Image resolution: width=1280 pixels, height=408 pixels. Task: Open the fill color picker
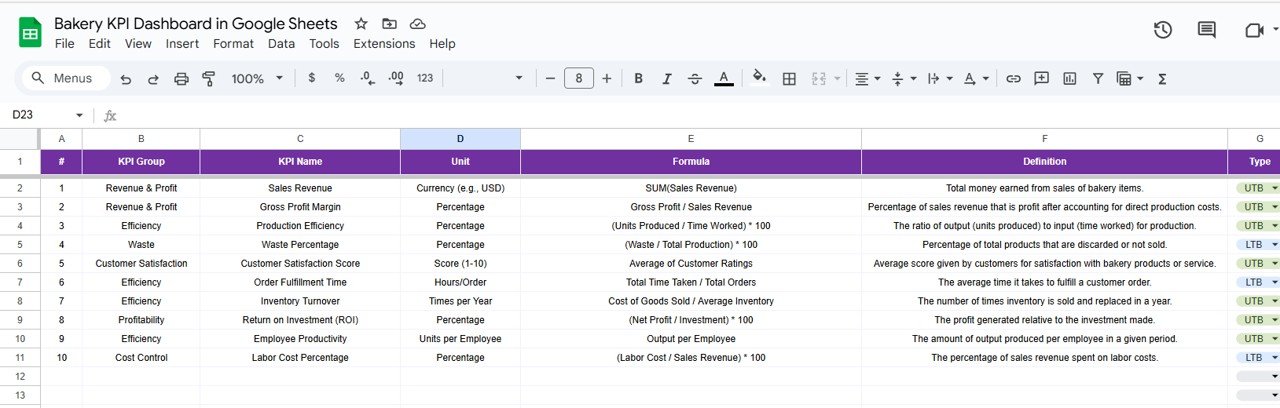[759, 78]
